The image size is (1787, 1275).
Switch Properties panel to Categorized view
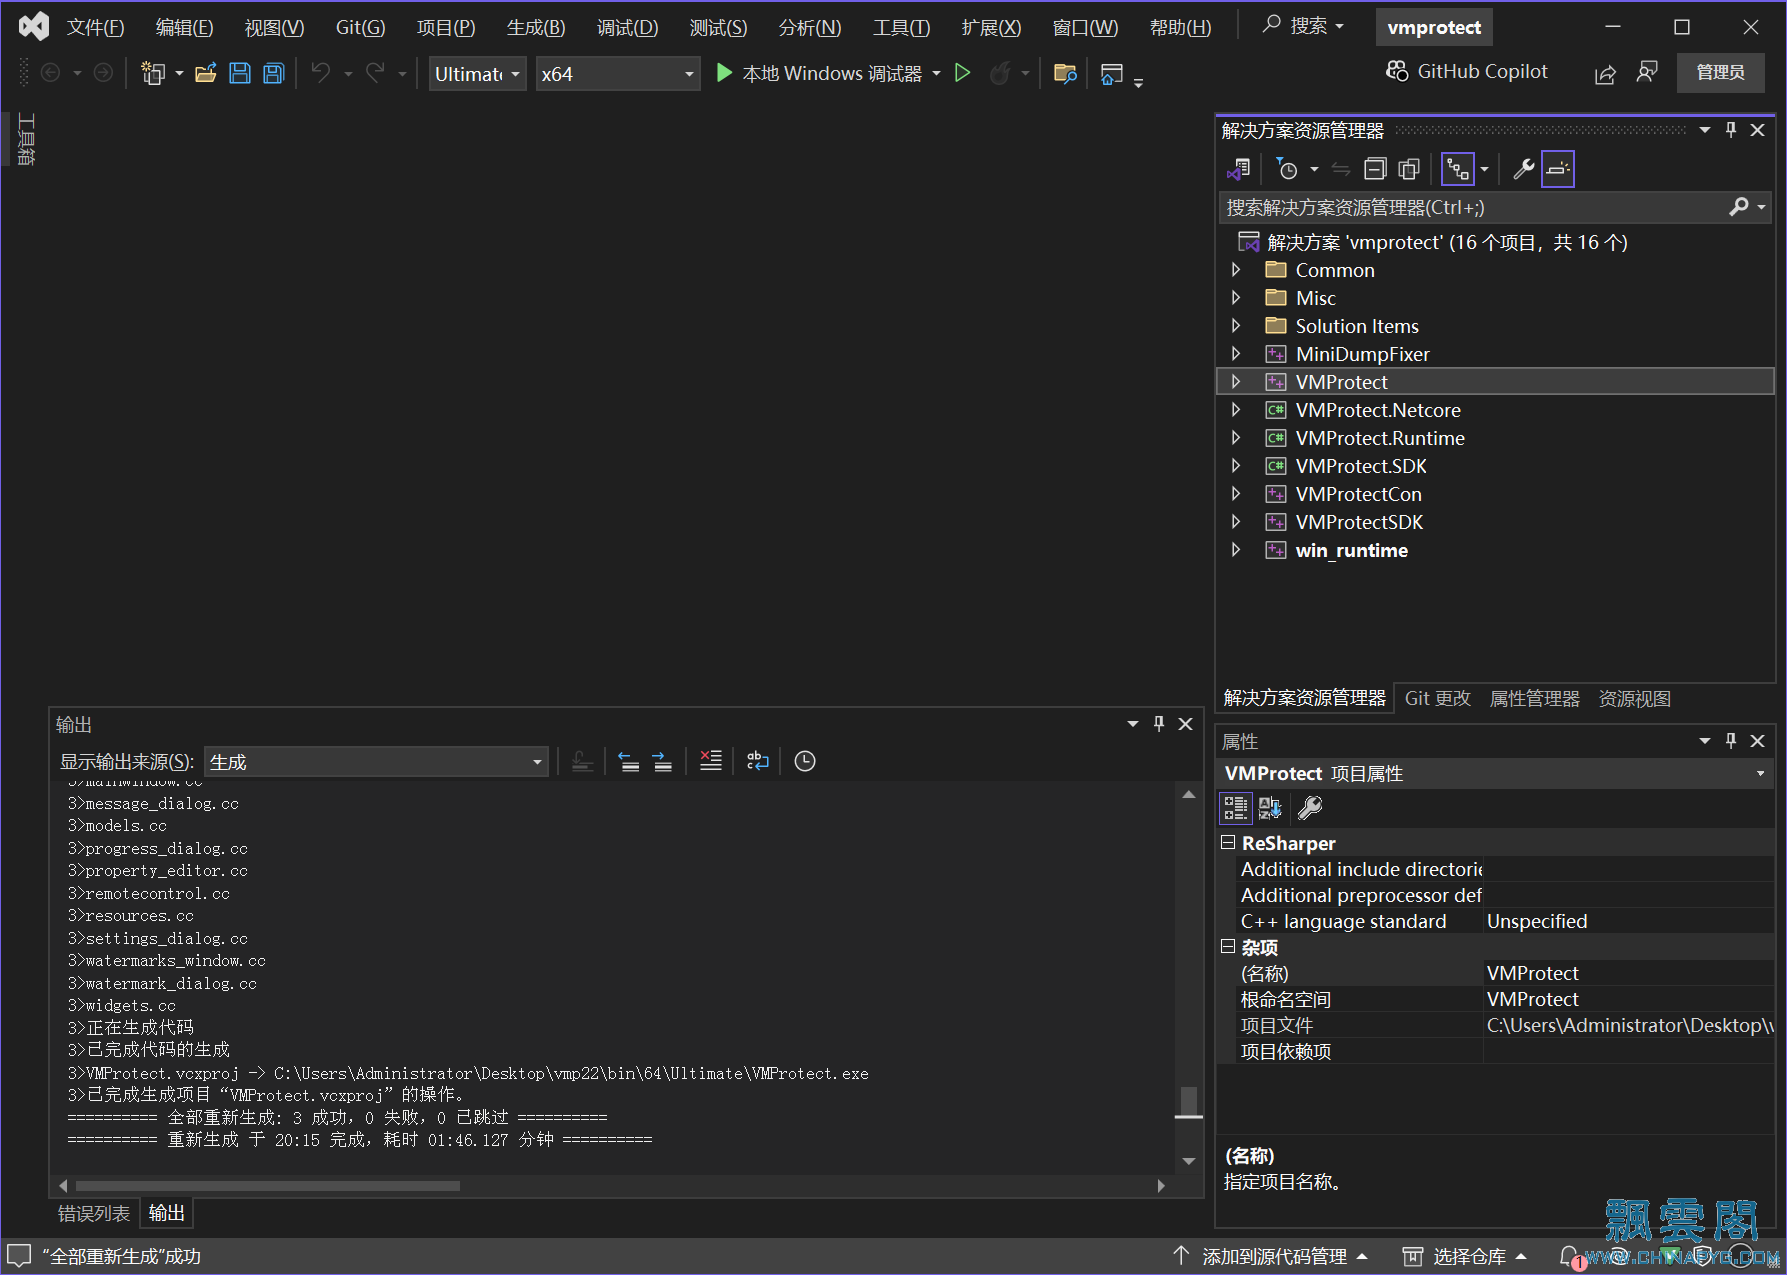(x=1236, y=807)
